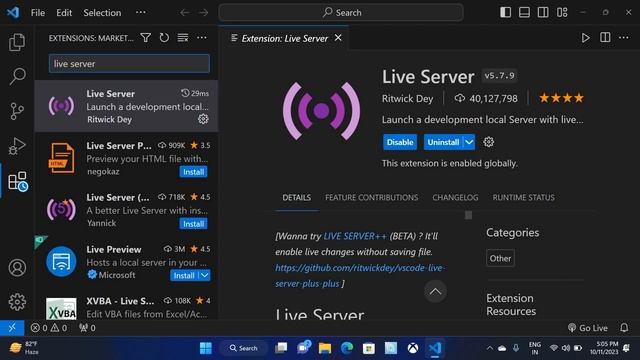
Task: Go forward with the right arrow
Action: coord(203,13)
